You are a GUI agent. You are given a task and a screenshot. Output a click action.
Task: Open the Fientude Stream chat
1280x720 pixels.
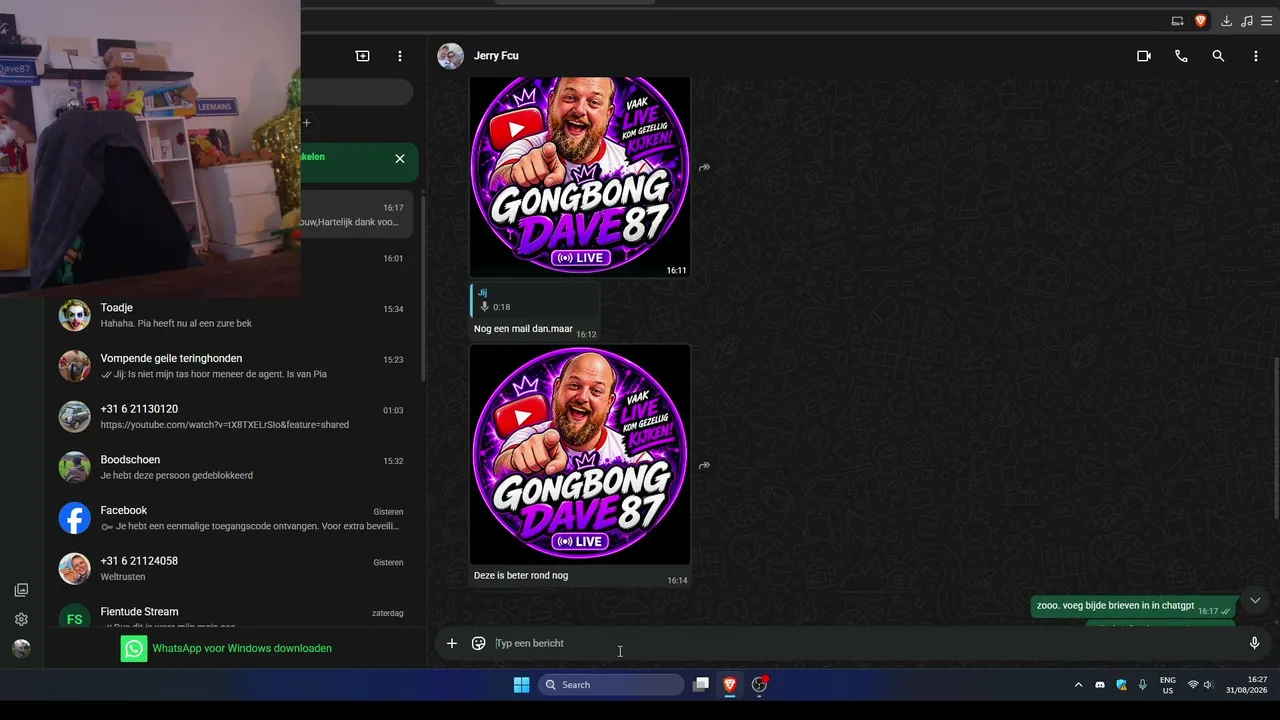click(x=236, y=614)
